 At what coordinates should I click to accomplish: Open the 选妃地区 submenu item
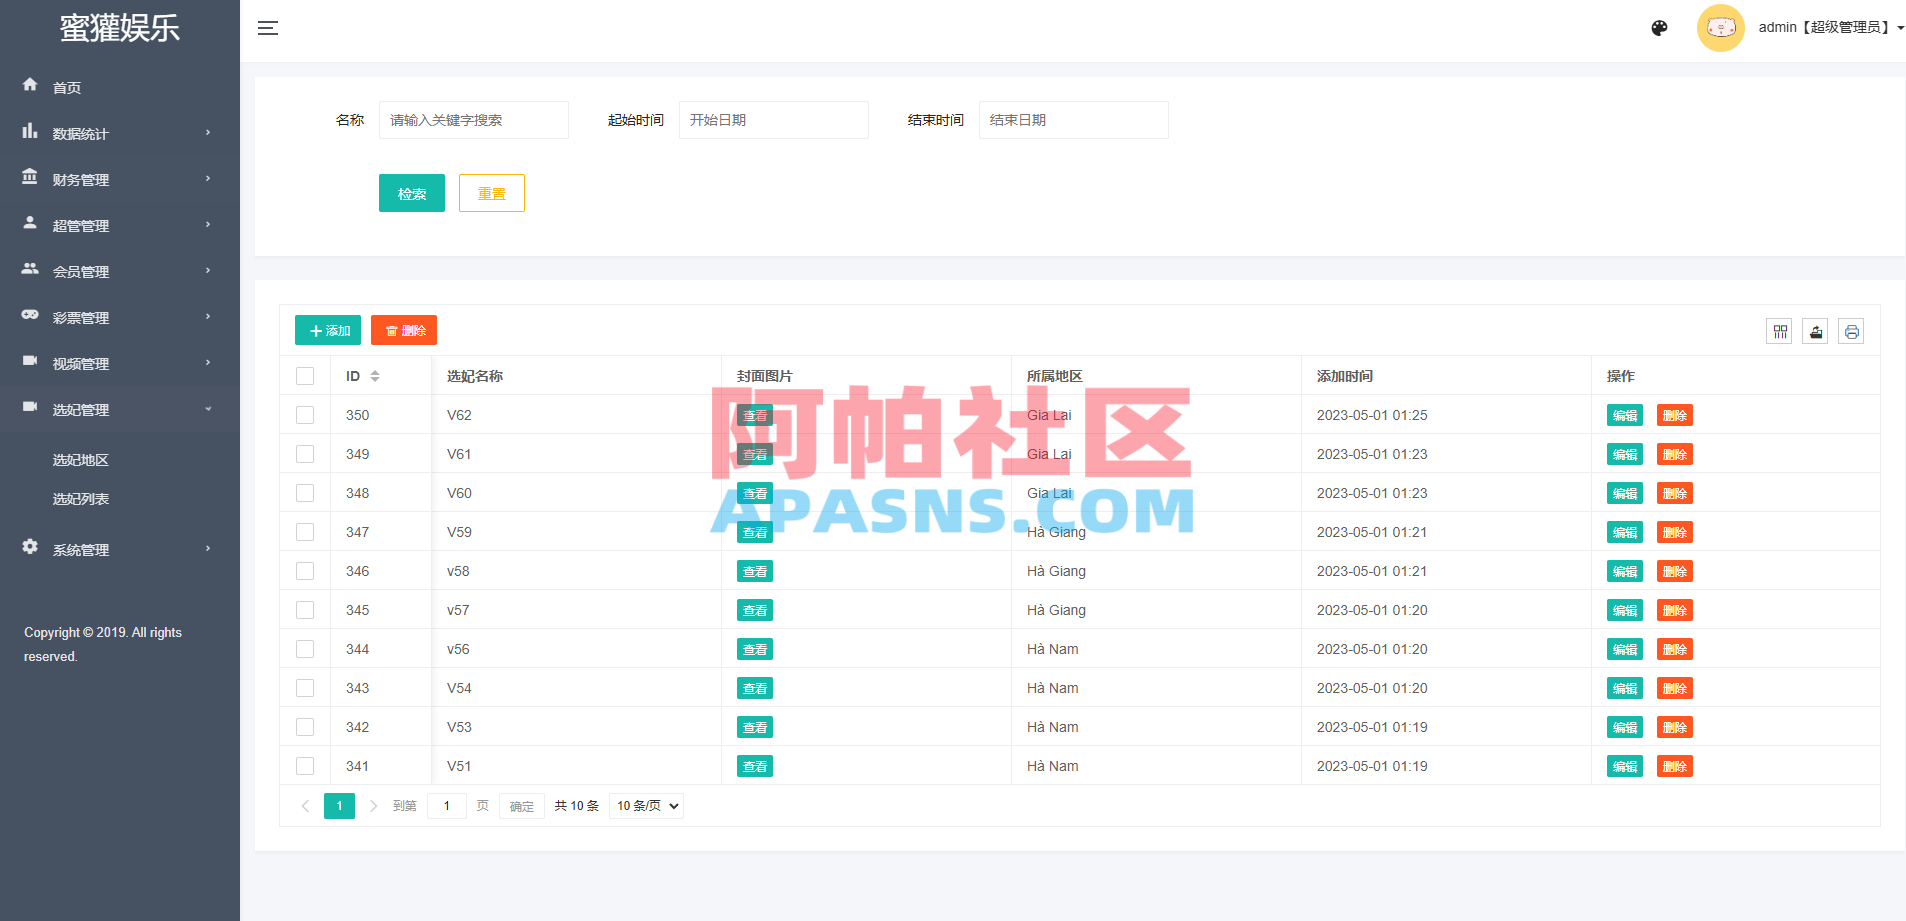point(79,459)
